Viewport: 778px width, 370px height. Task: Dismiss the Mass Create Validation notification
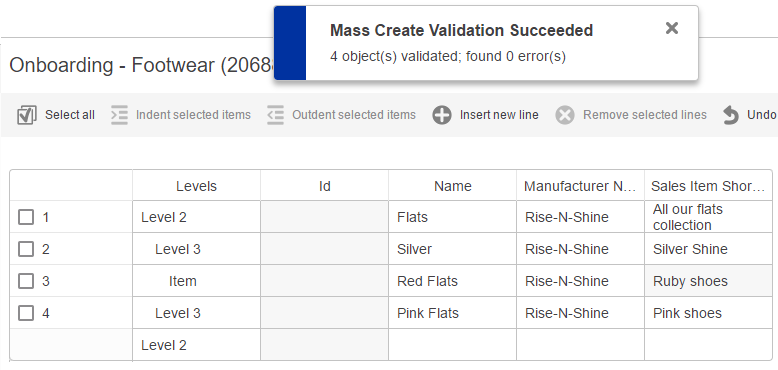(x=672, y=28)
